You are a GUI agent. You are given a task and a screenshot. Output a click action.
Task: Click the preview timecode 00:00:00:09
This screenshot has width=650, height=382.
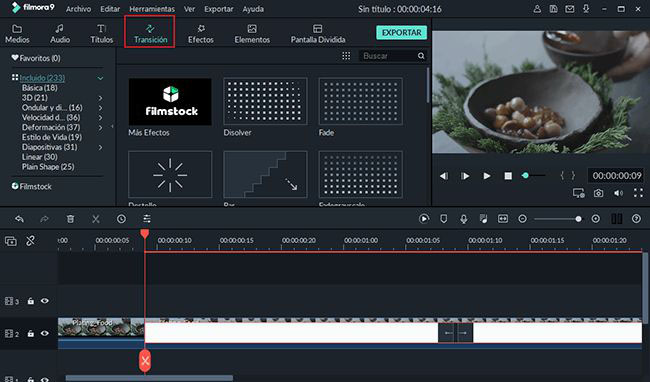(617, 176)
